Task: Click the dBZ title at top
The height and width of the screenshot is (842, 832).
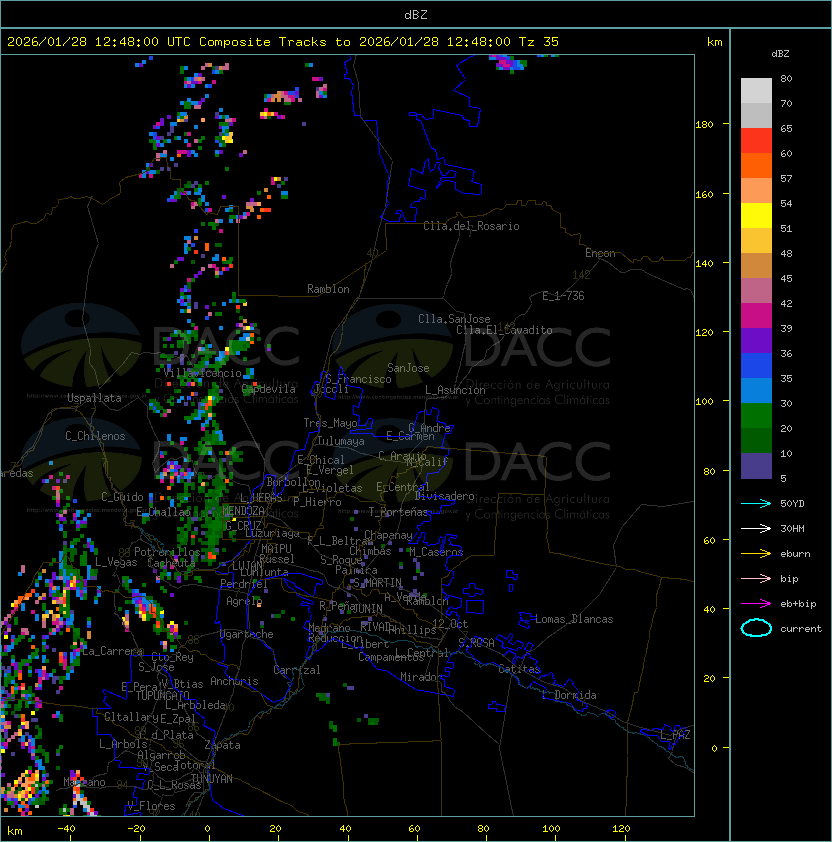Action: (x=416, y=15)
